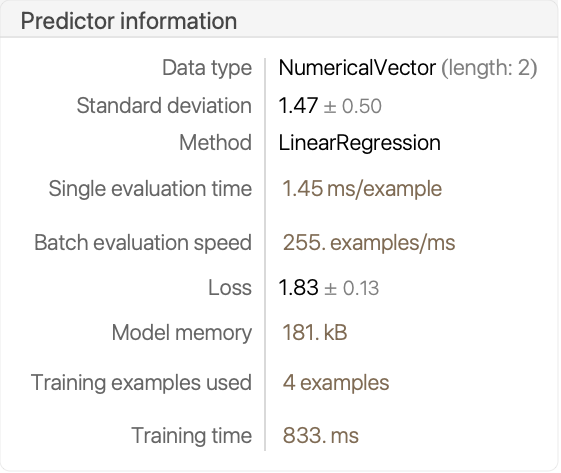The height and width of the screenshot is (473, 561).
Task: Select the Standard deviation label
Action: 164,106
